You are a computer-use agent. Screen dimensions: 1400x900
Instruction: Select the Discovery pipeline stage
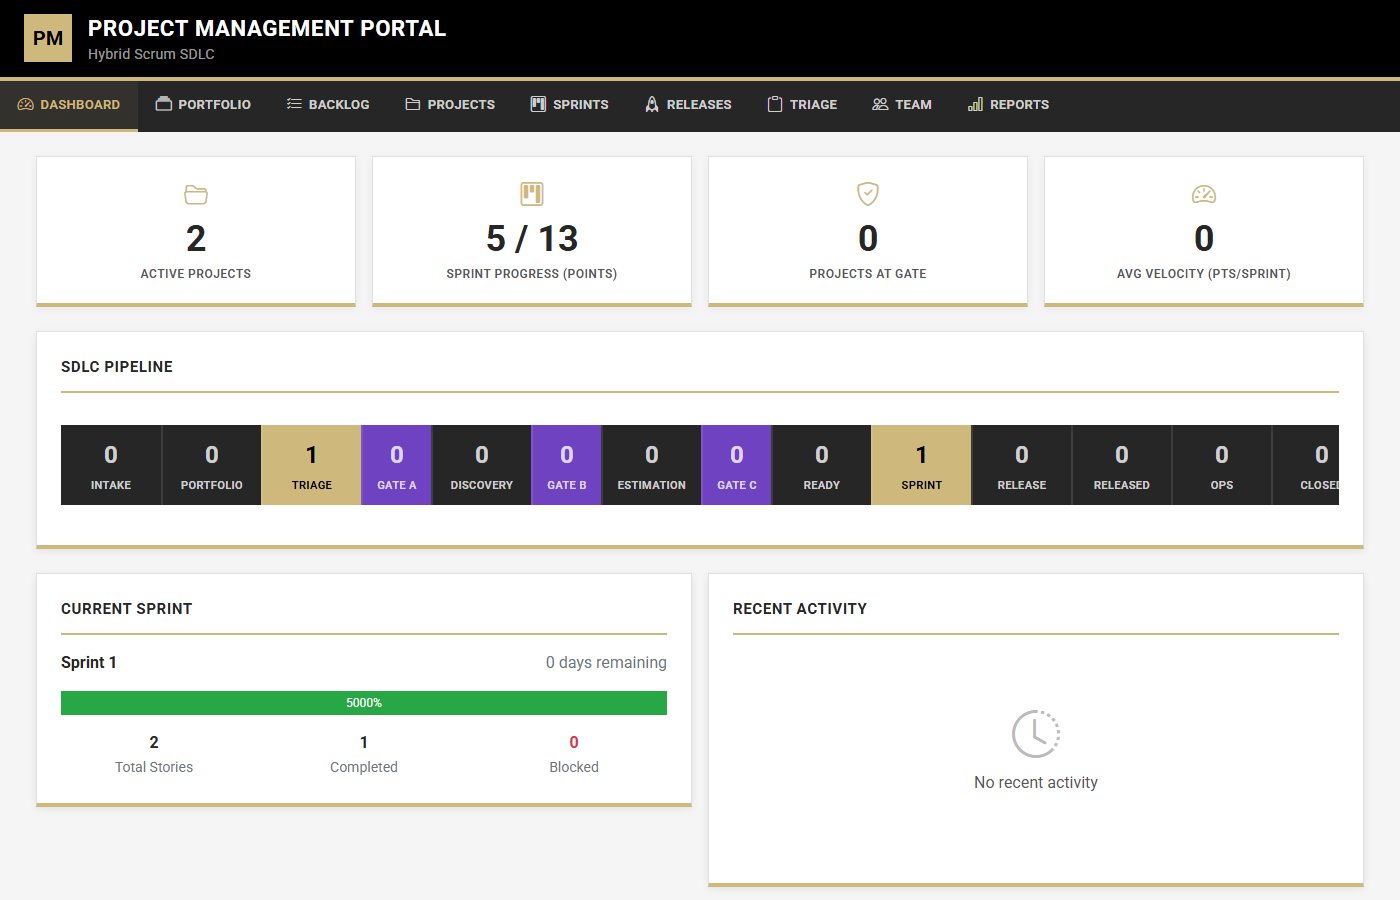(481, 465)
